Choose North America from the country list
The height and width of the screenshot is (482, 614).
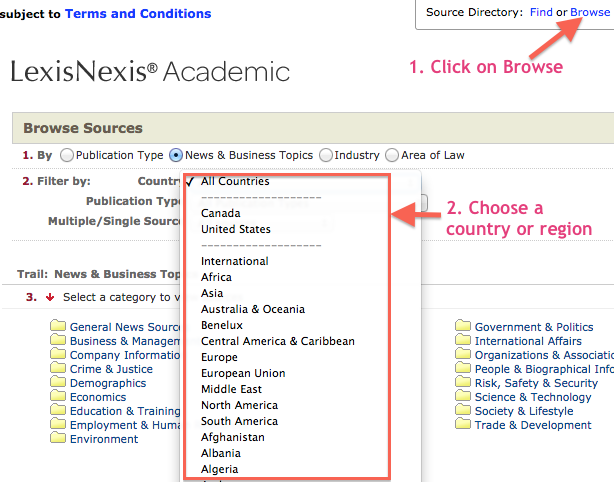click(x=239, y=405)
